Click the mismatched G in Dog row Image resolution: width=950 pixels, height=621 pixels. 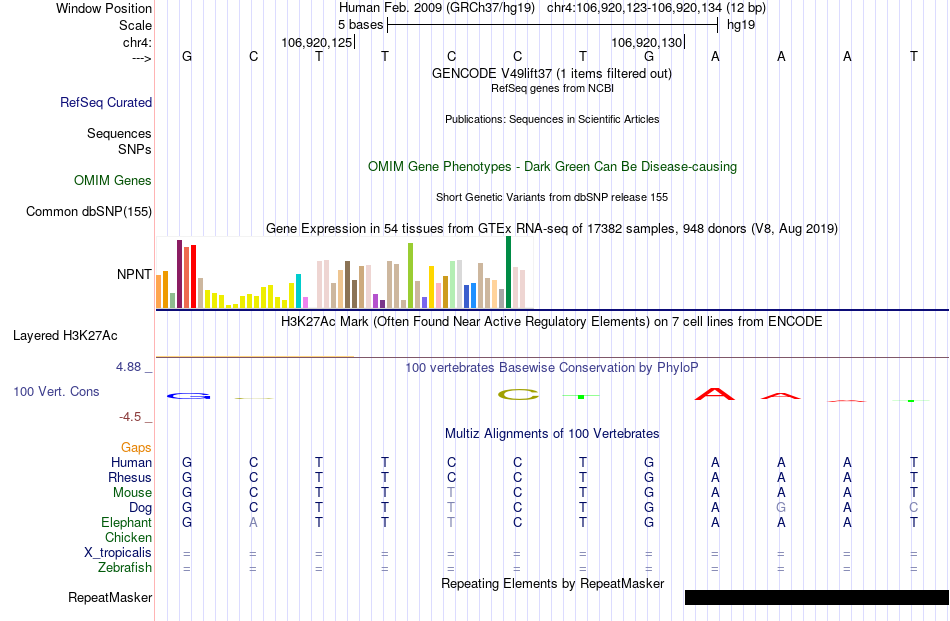(781, 508)
